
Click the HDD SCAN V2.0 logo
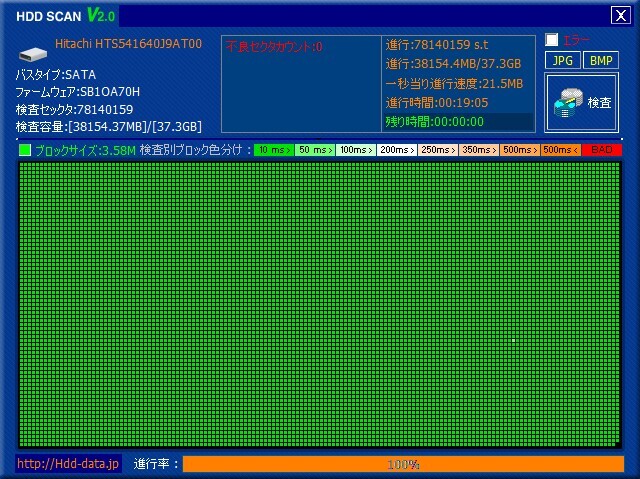pyautogui.click(x=65, y=16)
